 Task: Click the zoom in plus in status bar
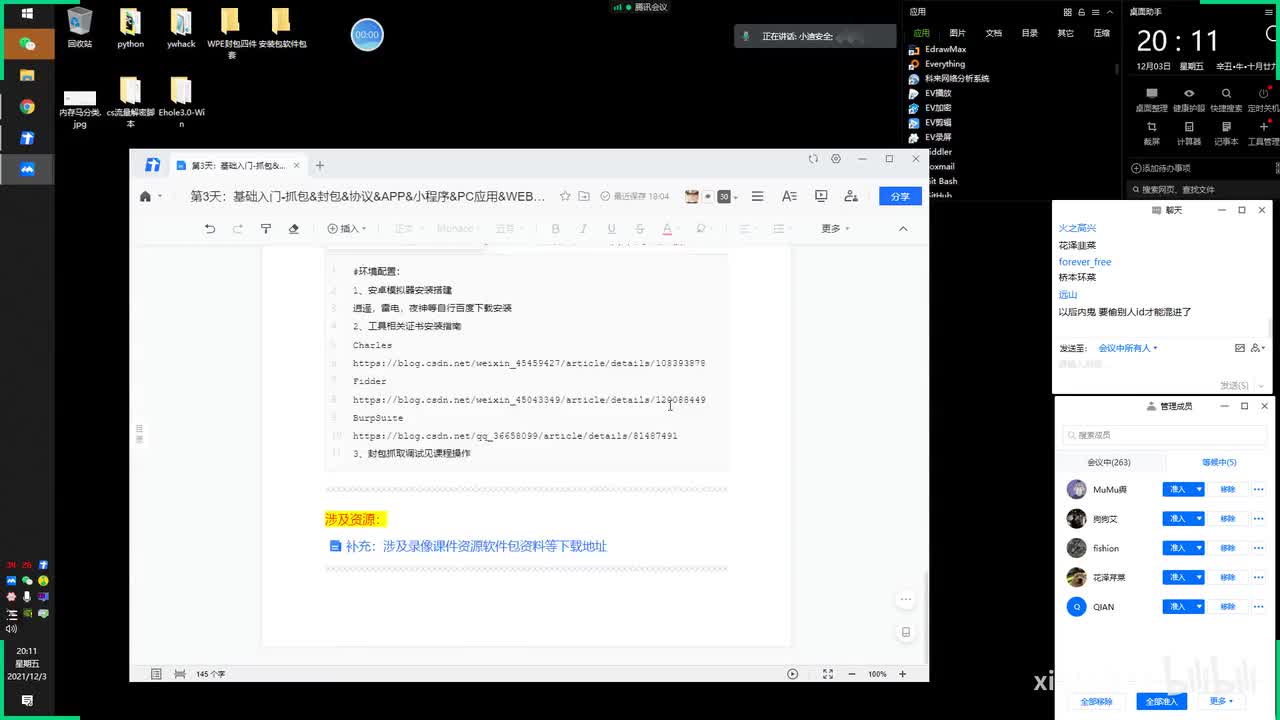click(x=902, y=674)
